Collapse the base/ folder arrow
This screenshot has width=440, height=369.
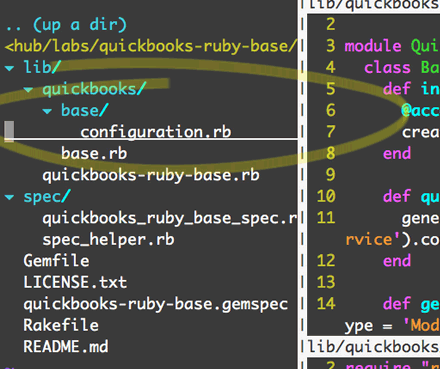coord(47,111)
